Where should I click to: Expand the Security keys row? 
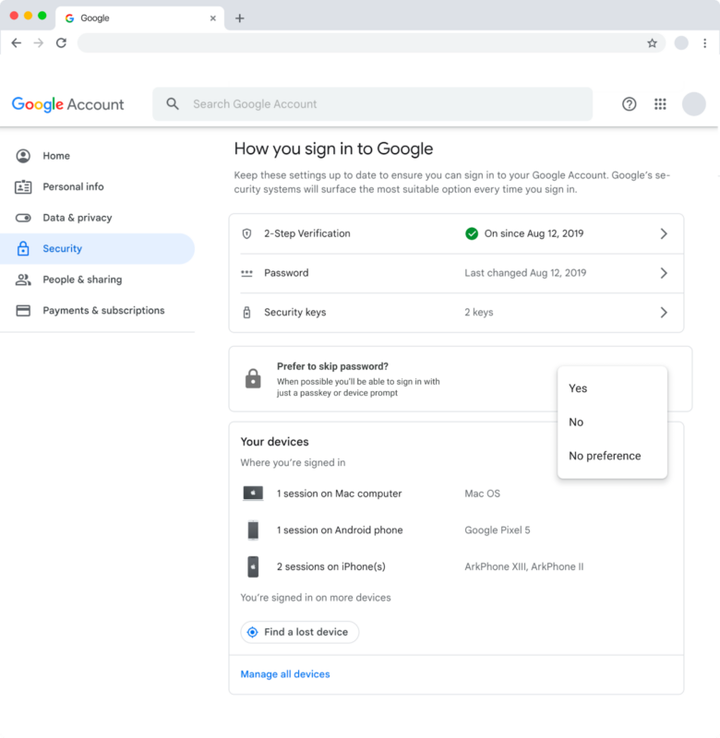tap(663, 312)
